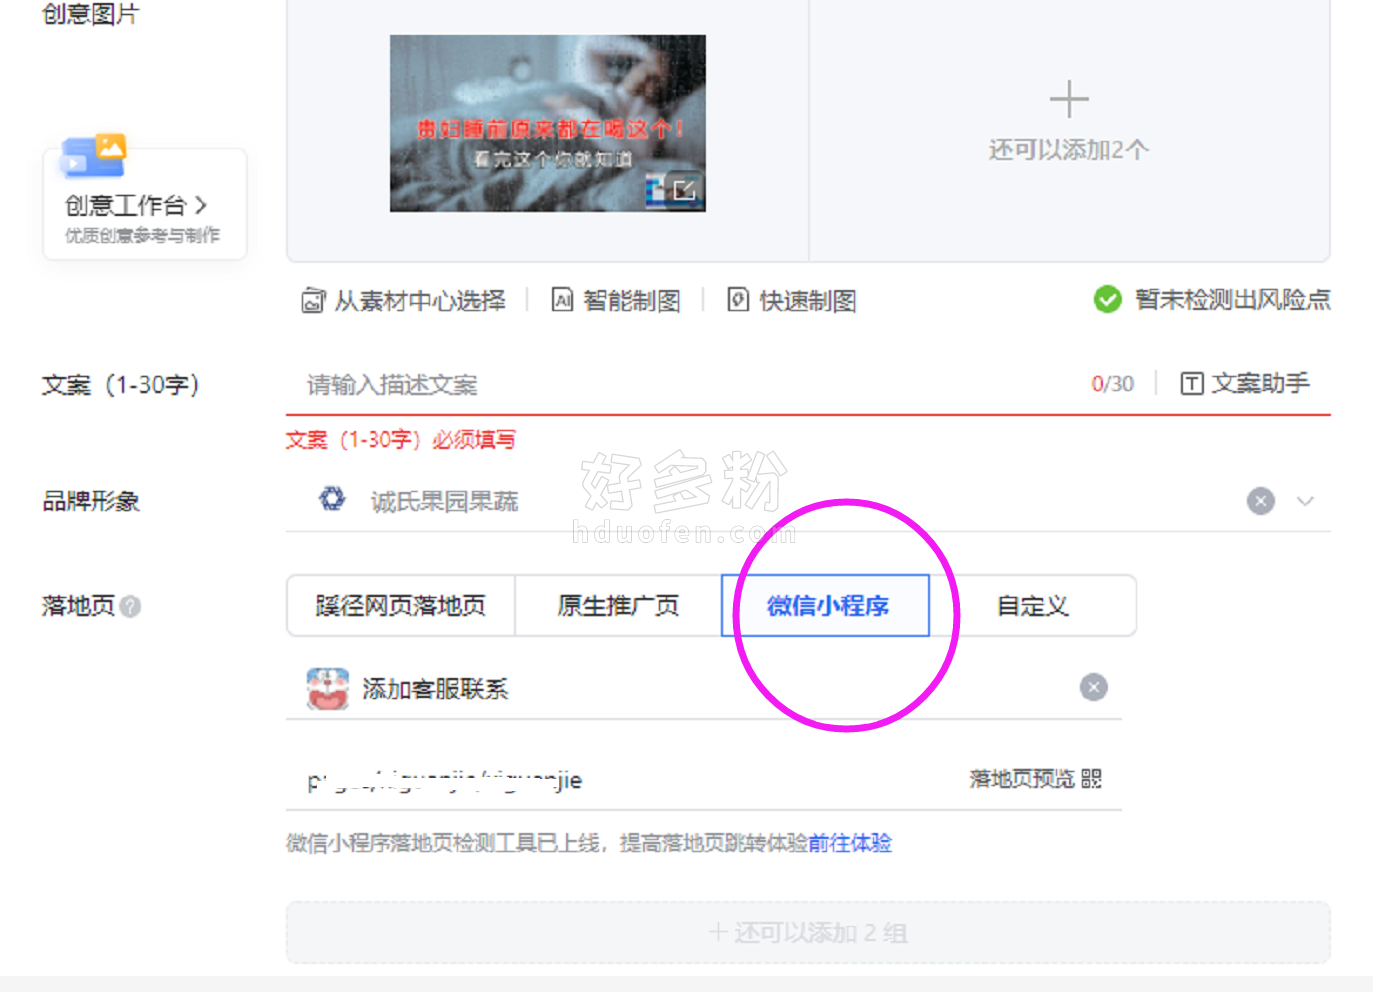
Task: Click the quick drawing icon
Action: coord(738,300)
